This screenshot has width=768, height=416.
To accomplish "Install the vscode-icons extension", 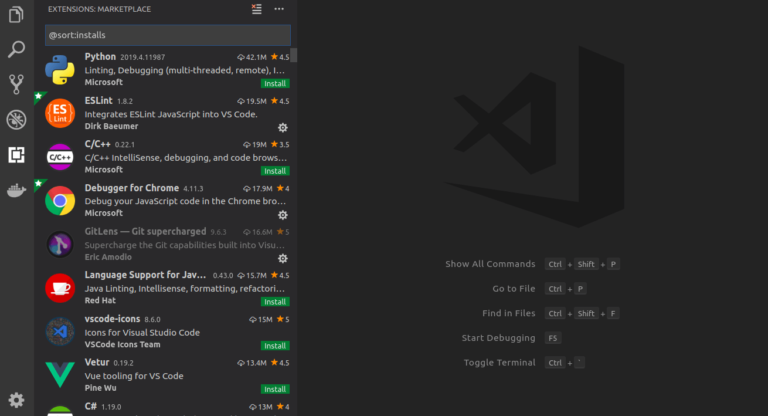I will point(275,346).
